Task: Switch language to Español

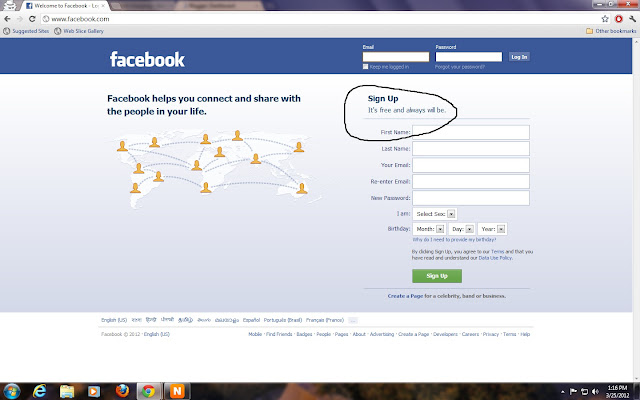Action: pyautogui.click(x=251, y=320)
